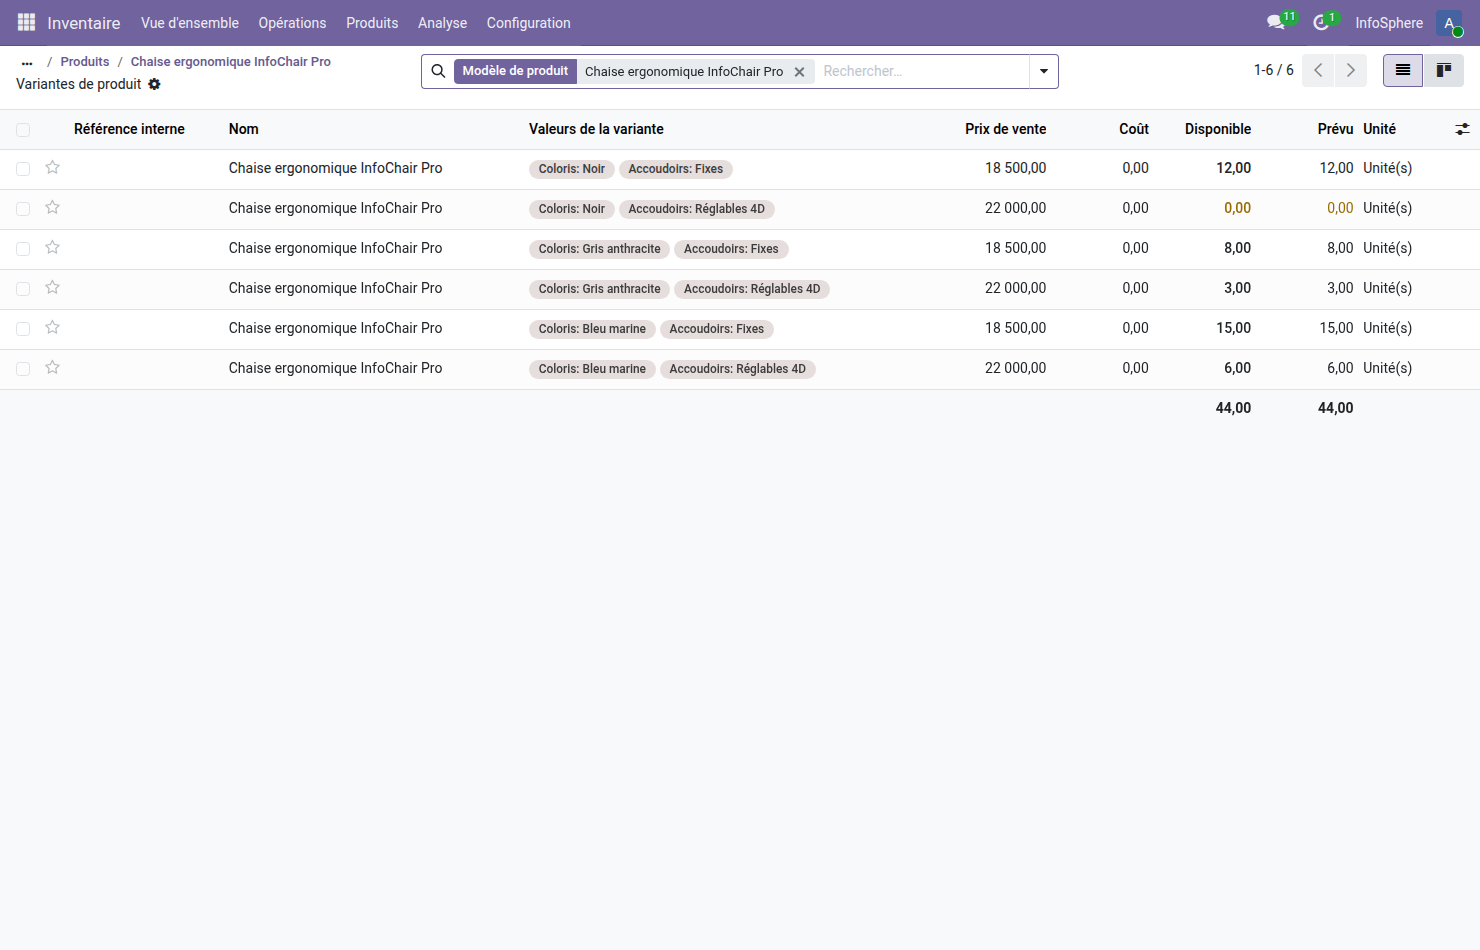Toggle the select all rows checkbox
Image resolution: width=1480 pixels, height=950 pixels.
tap(23, 129)
